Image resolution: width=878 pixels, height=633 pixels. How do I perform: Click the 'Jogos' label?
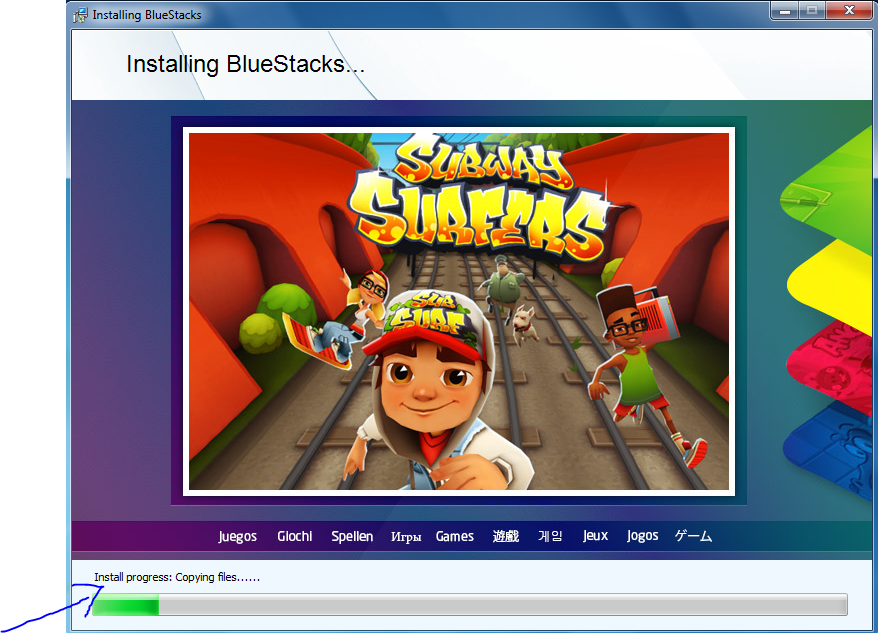pyautogui.click(x=642, y=536)
